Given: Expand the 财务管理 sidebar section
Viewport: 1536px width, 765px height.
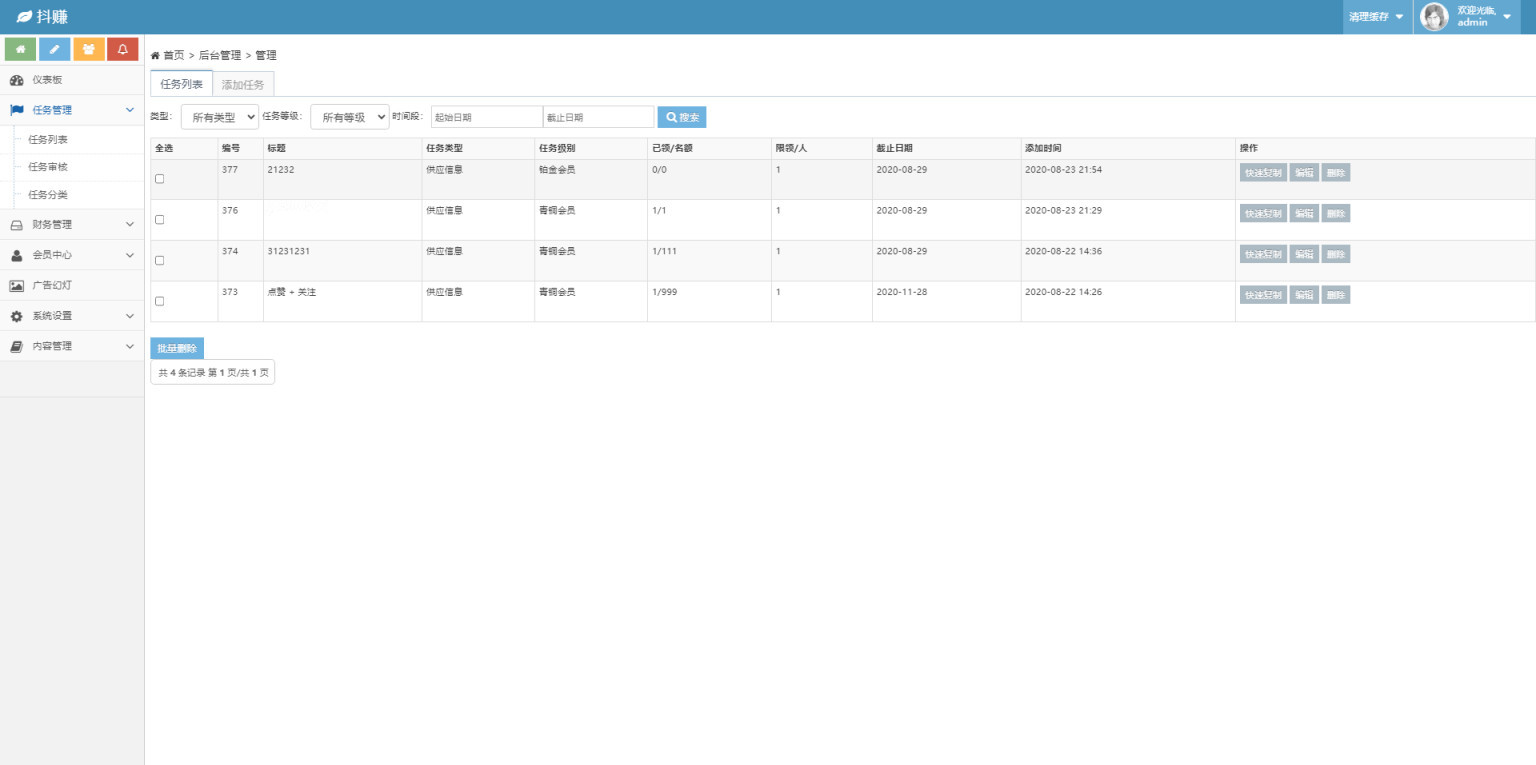Looking at the screenshot, I should pyautogui.click(x=72, y=225).
